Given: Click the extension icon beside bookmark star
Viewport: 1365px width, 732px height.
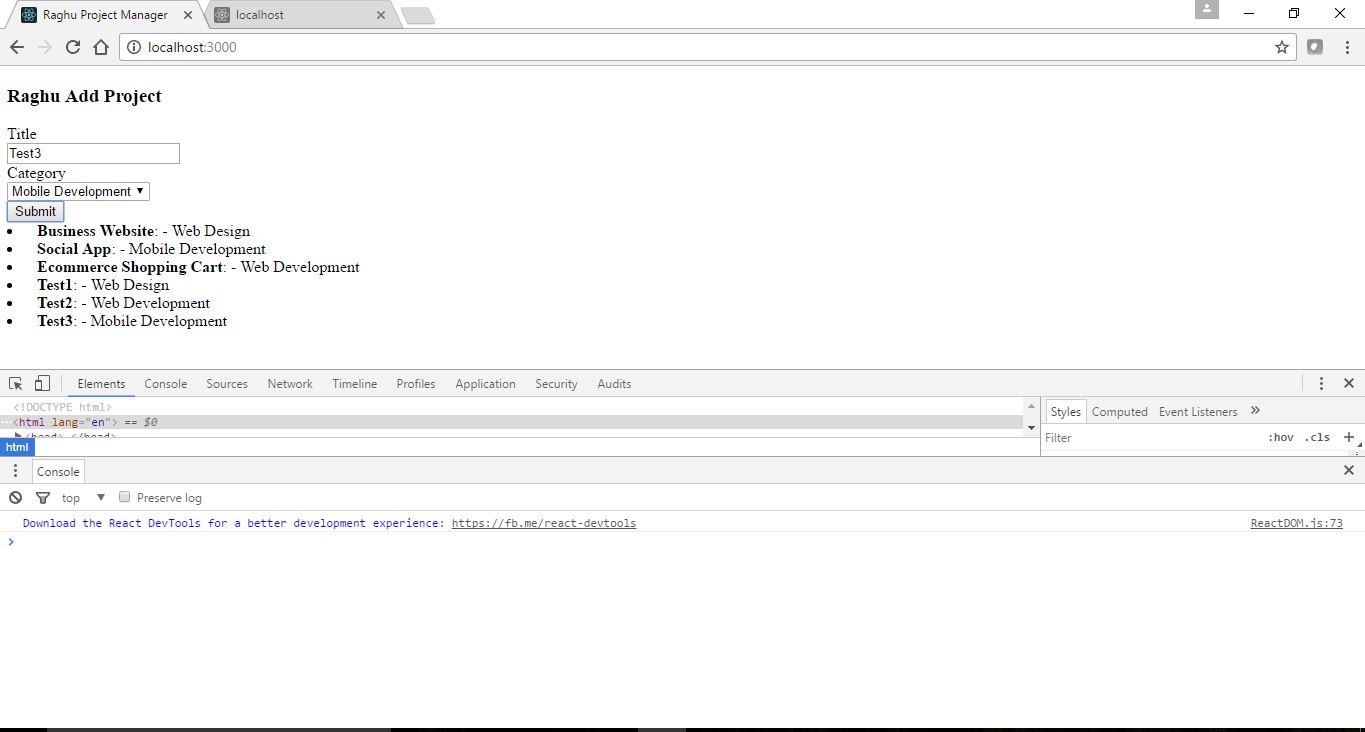Looking at the screenshot, I should coord(1315,47).
